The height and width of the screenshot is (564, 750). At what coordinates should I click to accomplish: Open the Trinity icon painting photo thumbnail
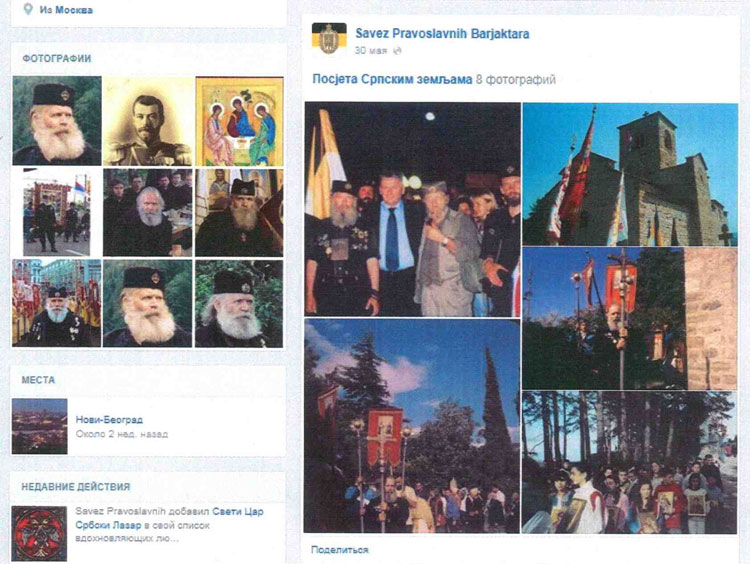pyautogui.click(x=240, y=122)
